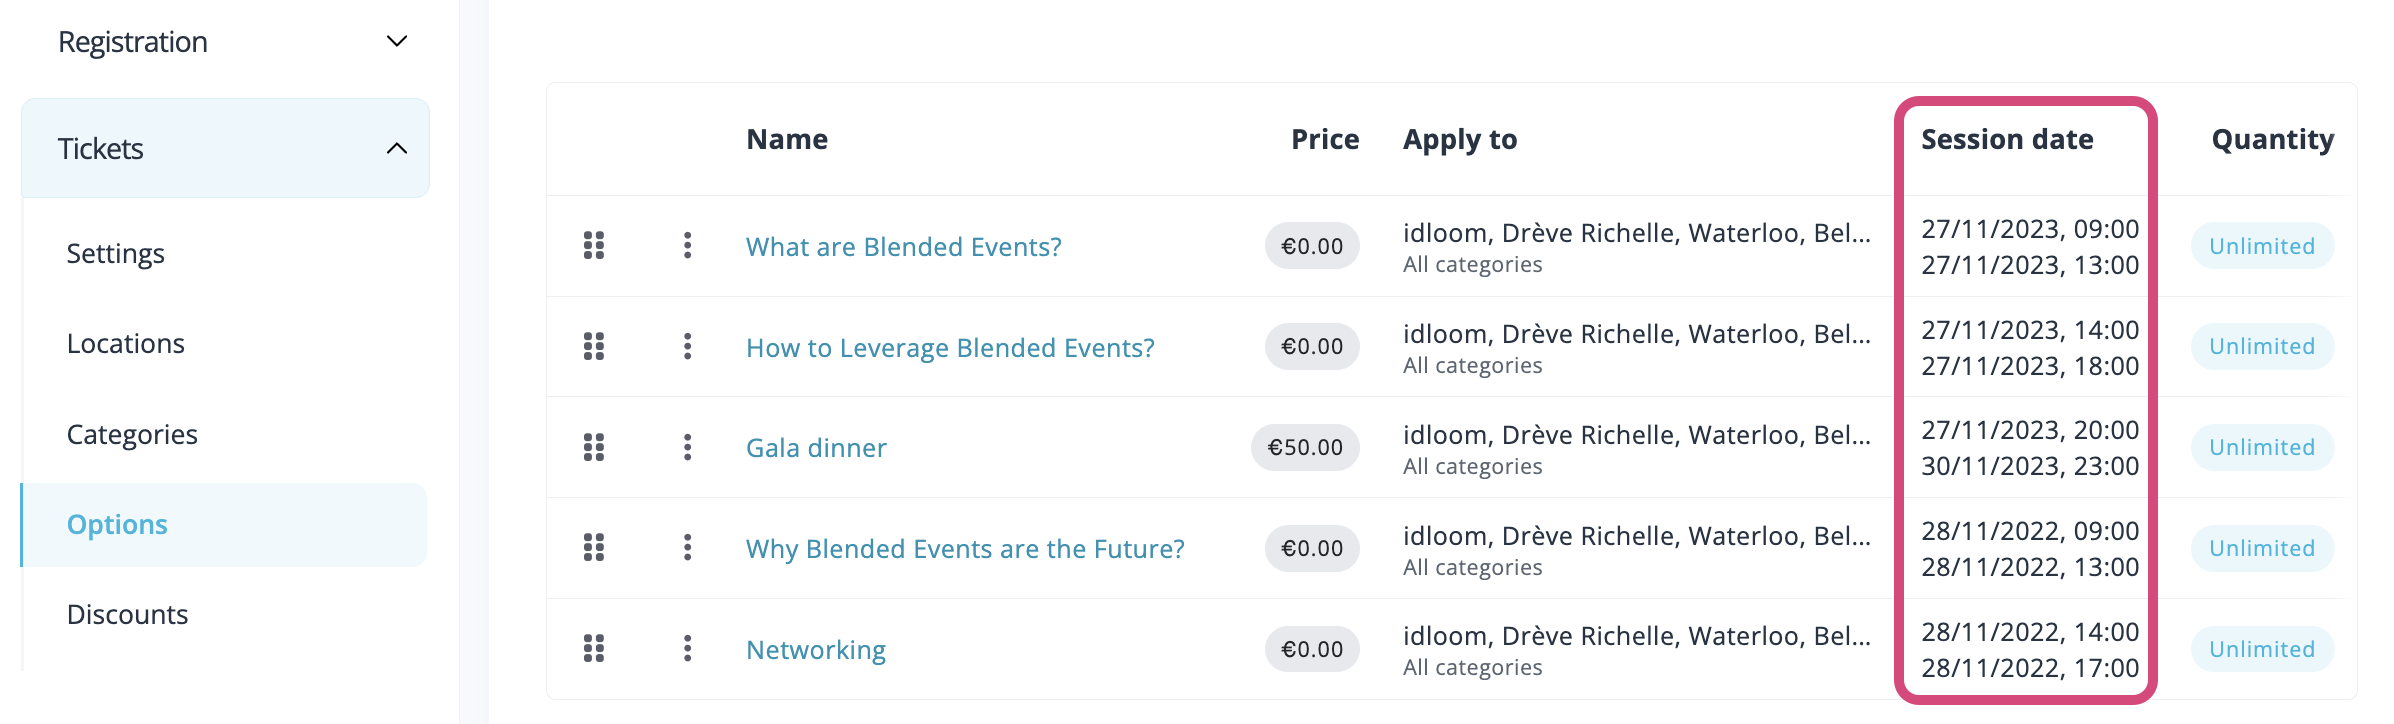Collapse the Tickets section in the sidebar
The height and width of the screenshot is (724, 2394).
pyautogui.click(x=225, y=148)
